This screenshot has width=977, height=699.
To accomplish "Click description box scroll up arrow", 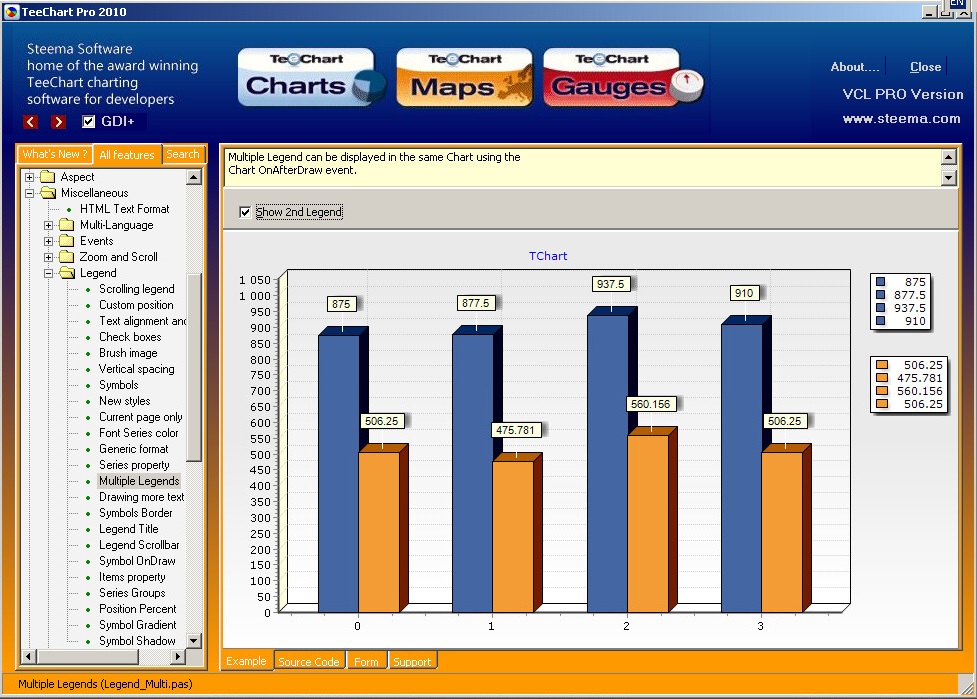I will pyautogui.click(x=948, y=157).
